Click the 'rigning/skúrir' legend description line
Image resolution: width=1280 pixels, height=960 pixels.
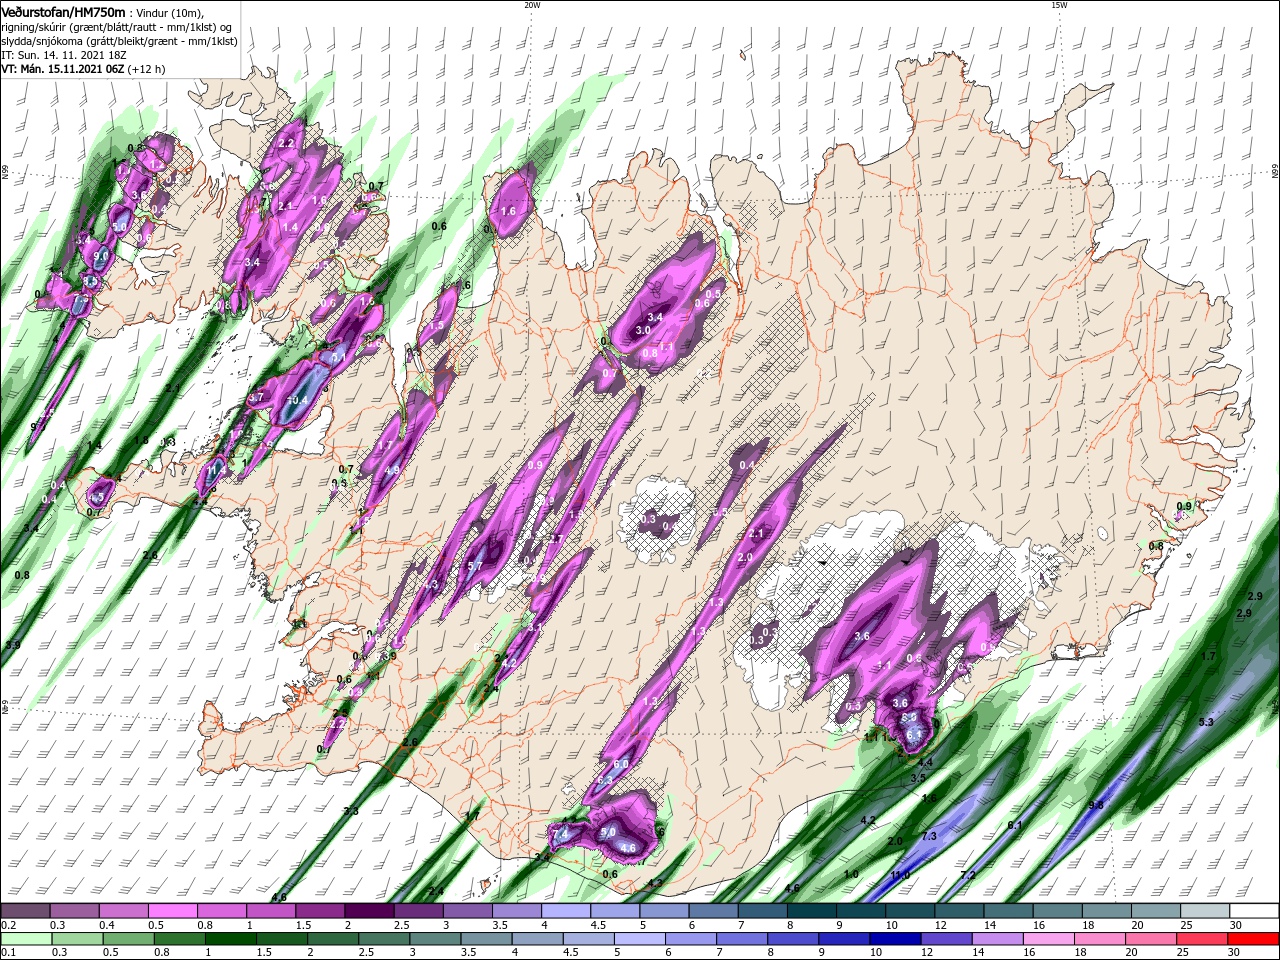coord(116,27)
